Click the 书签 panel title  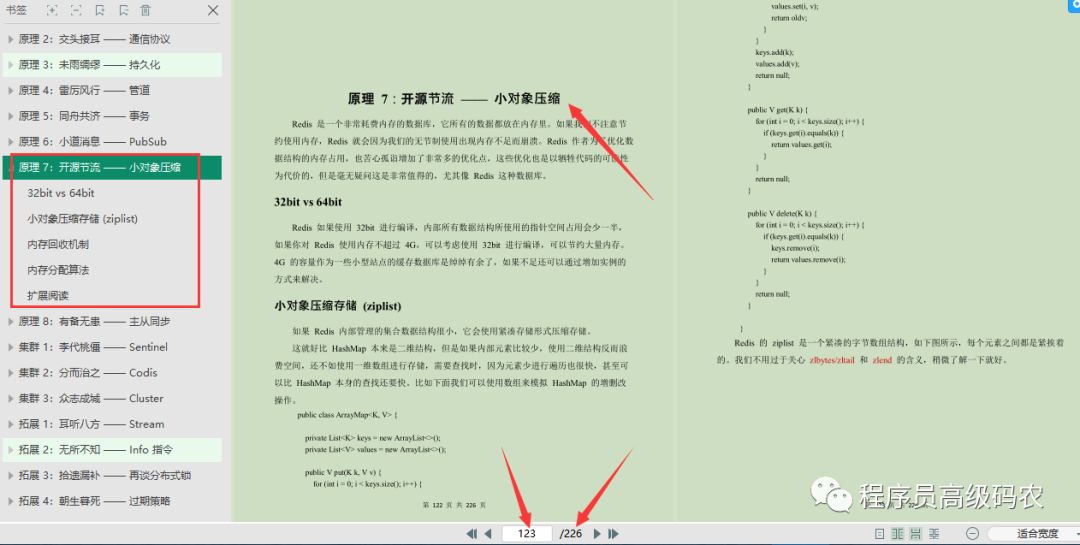16,10
